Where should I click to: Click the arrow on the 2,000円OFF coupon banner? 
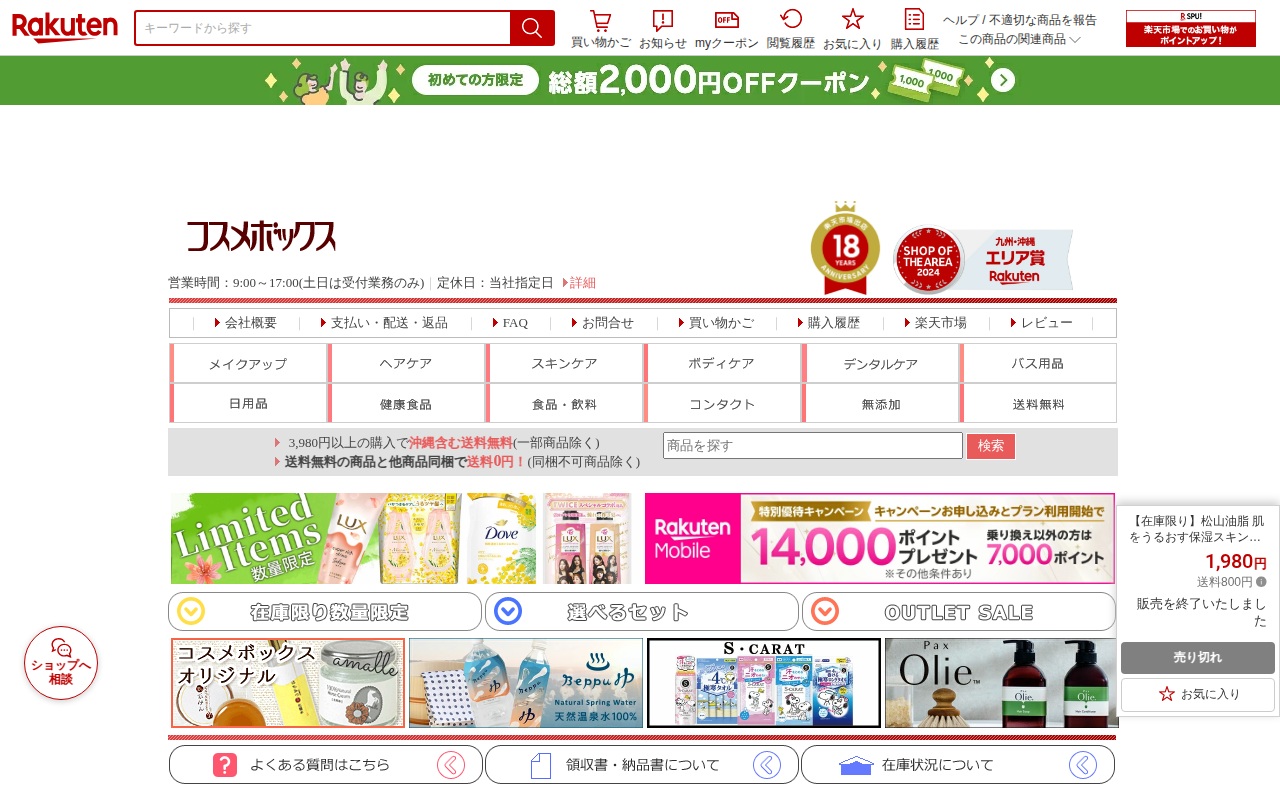point(1003,80)
